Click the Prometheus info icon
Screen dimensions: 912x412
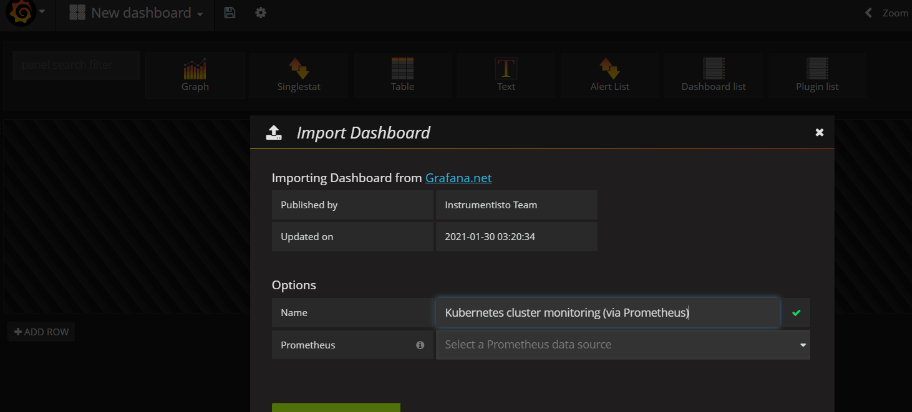pos(420,345)
